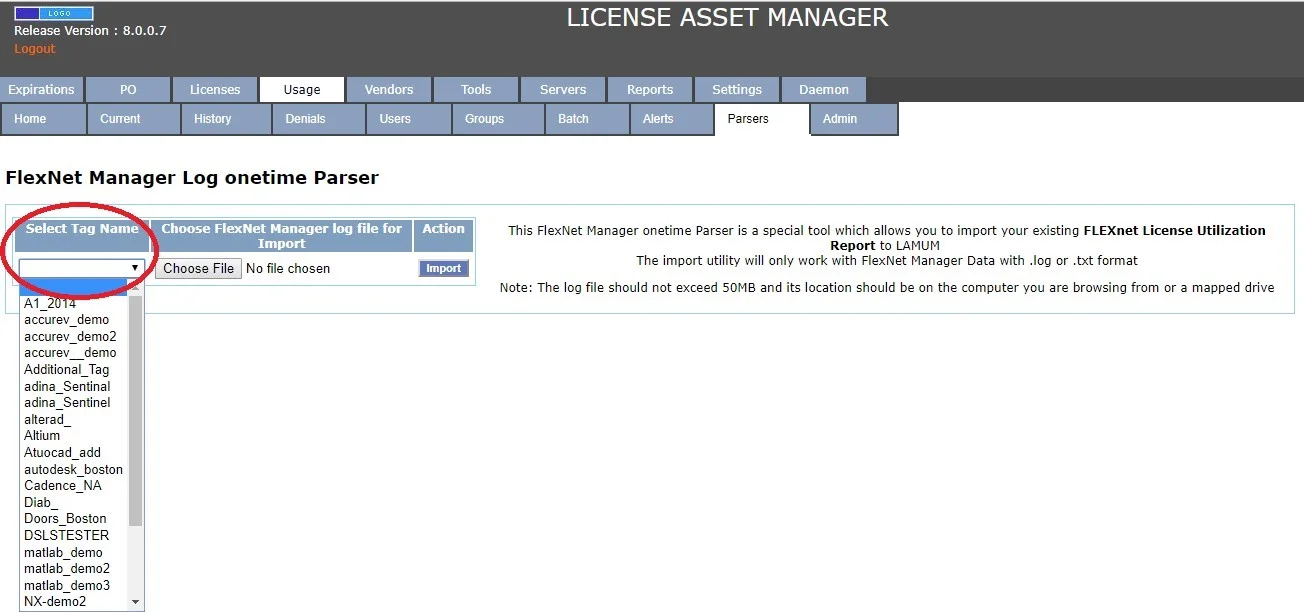
Task: Choose adina_Sentinel from the list
Action: point(75,402)
